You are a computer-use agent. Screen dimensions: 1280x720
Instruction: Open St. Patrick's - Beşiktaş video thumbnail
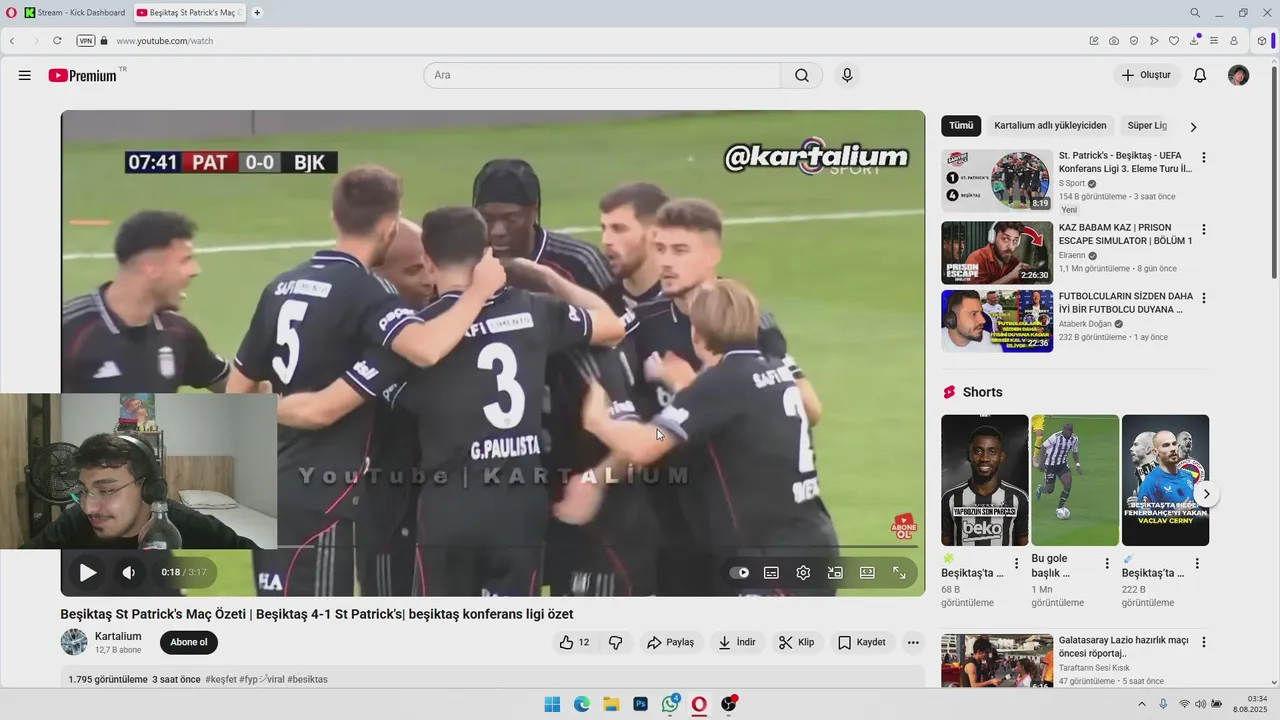(997, 181)
